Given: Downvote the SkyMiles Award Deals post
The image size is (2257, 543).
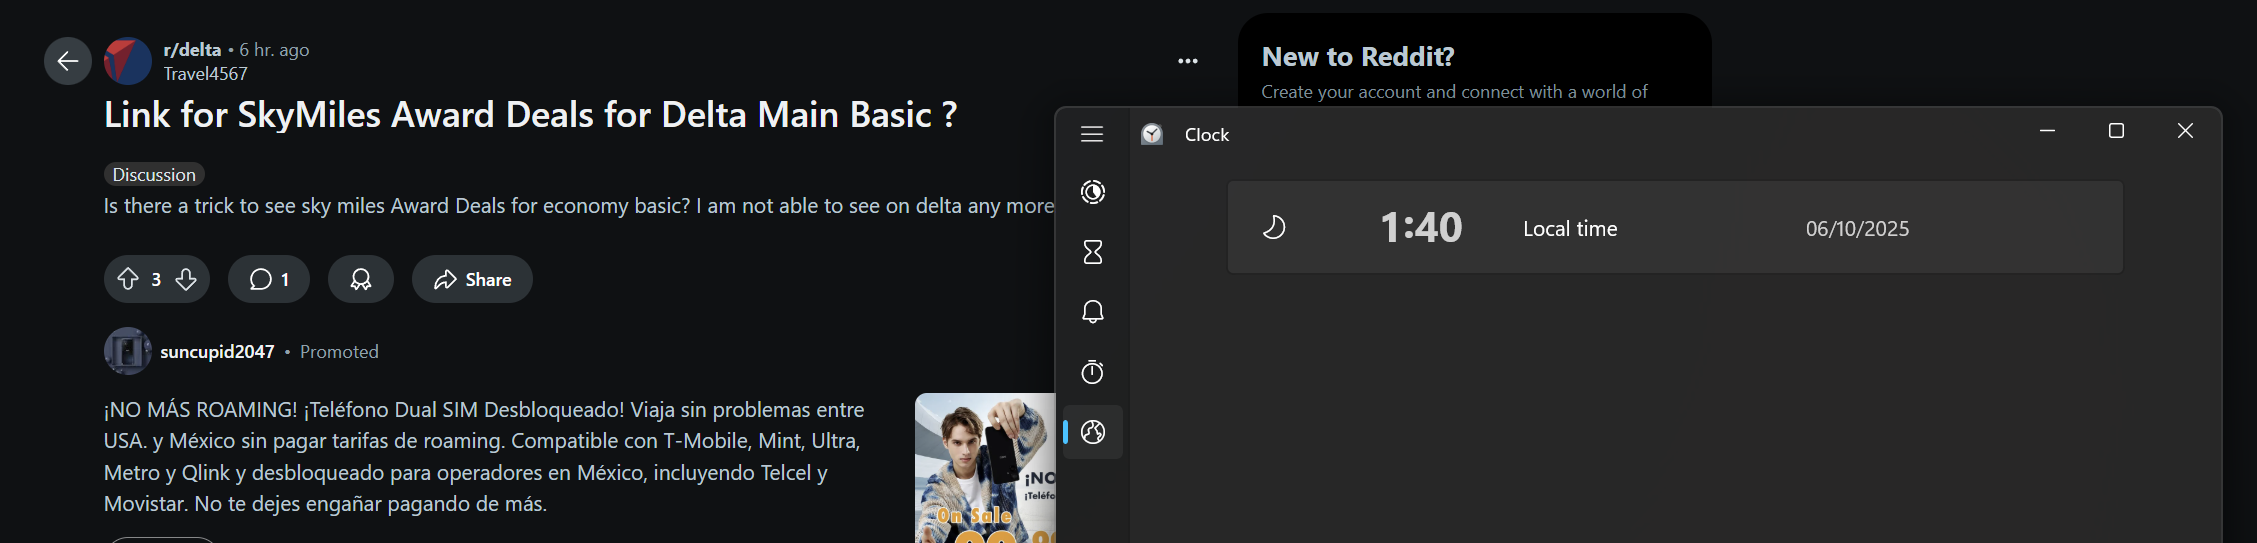Looking at the screenshot, I should tap(186, 279).
